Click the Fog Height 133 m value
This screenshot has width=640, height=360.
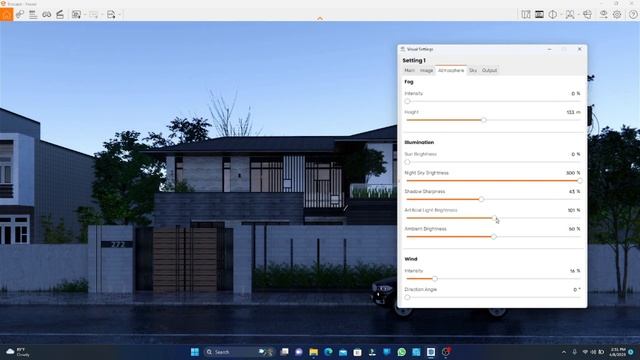pos(573,112)
